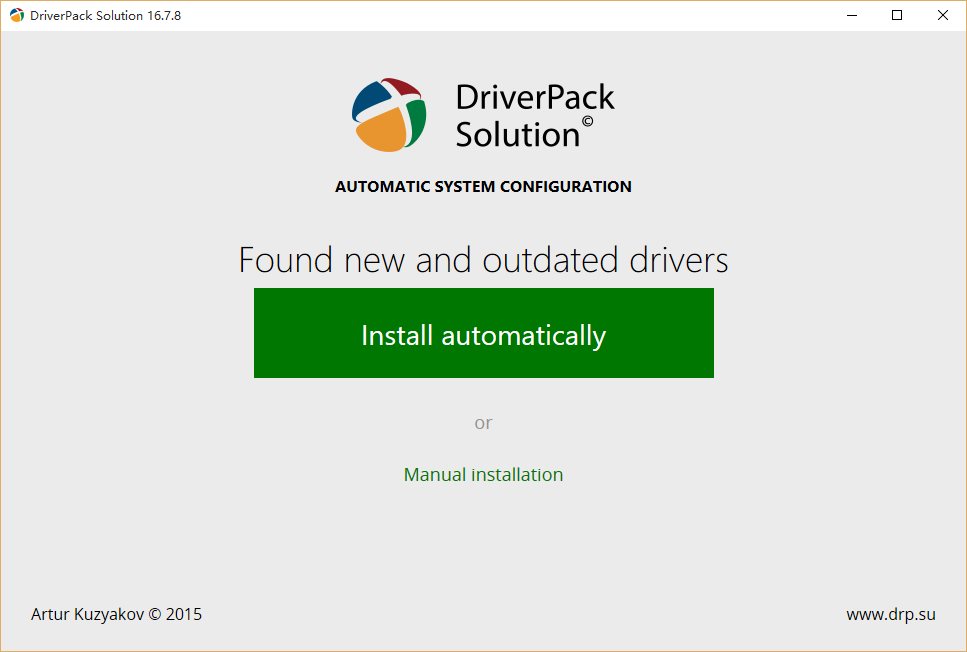The width and height of the screenshot is (967, 652).
Task: Click the copyright symbol beside the Solution wordmark
Action: pos(587,122)
